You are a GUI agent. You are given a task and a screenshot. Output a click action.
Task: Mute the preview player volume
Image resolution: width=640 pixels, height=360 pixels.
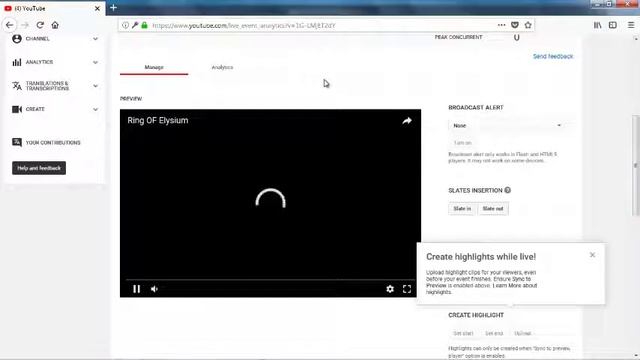click(x=154, y=289)
